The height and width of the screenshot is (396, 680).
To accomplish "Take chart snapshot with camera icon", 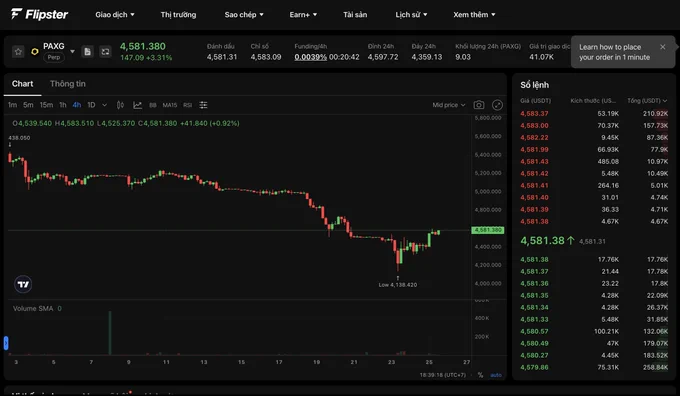I will point(479,105).
